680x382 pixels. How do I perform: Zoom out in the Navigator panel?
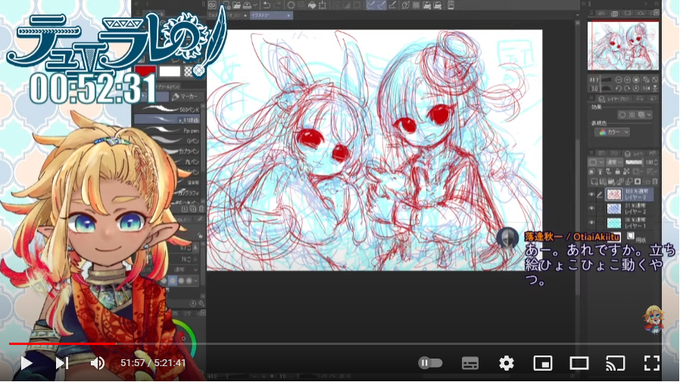pyautogui.click(x=619, y=80)
